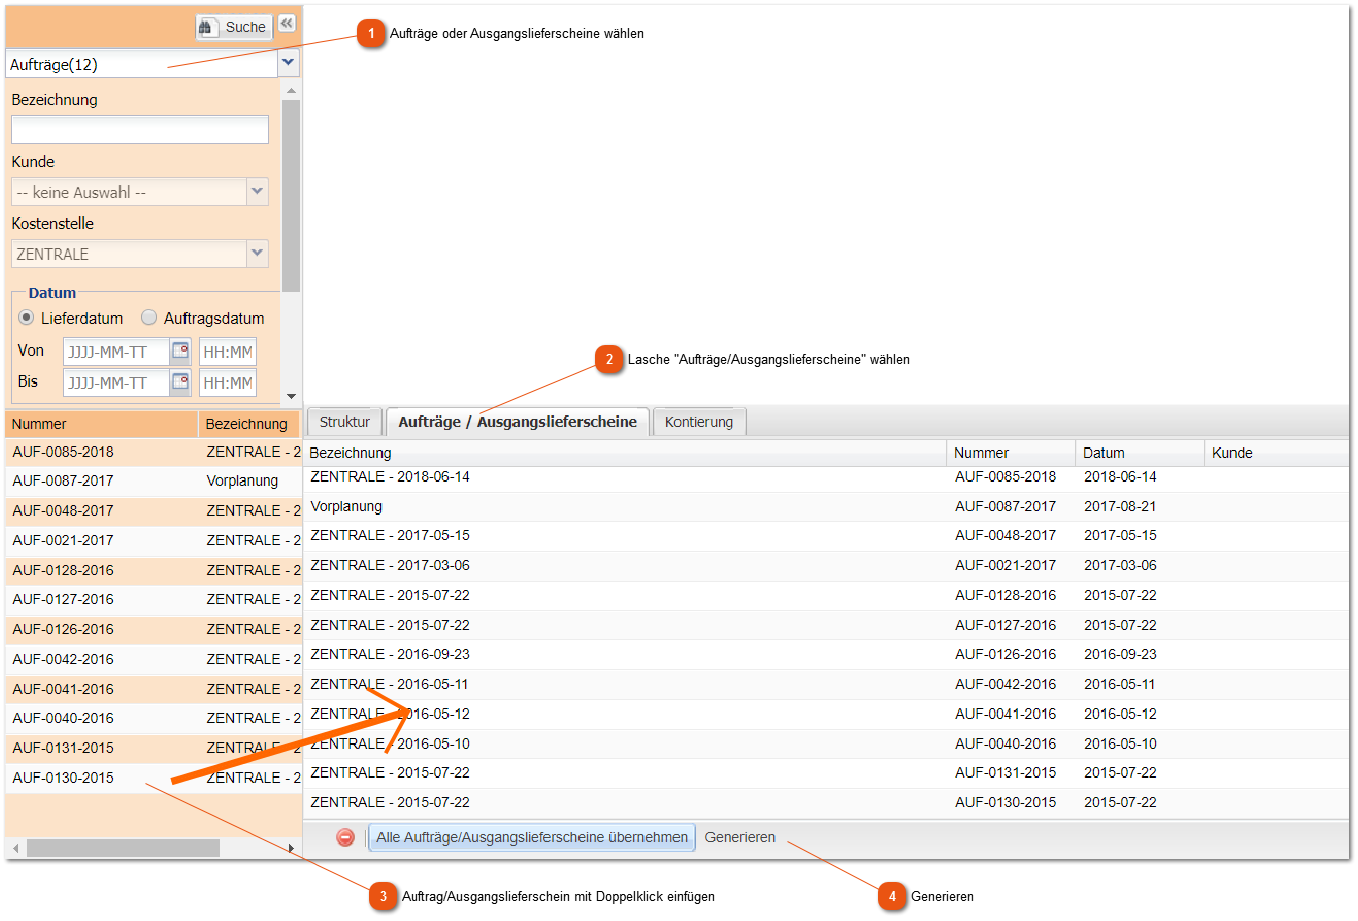Select AUF-0130-2015 in the left list
The height and width of the screenshot is (921, 1358).
153,778
